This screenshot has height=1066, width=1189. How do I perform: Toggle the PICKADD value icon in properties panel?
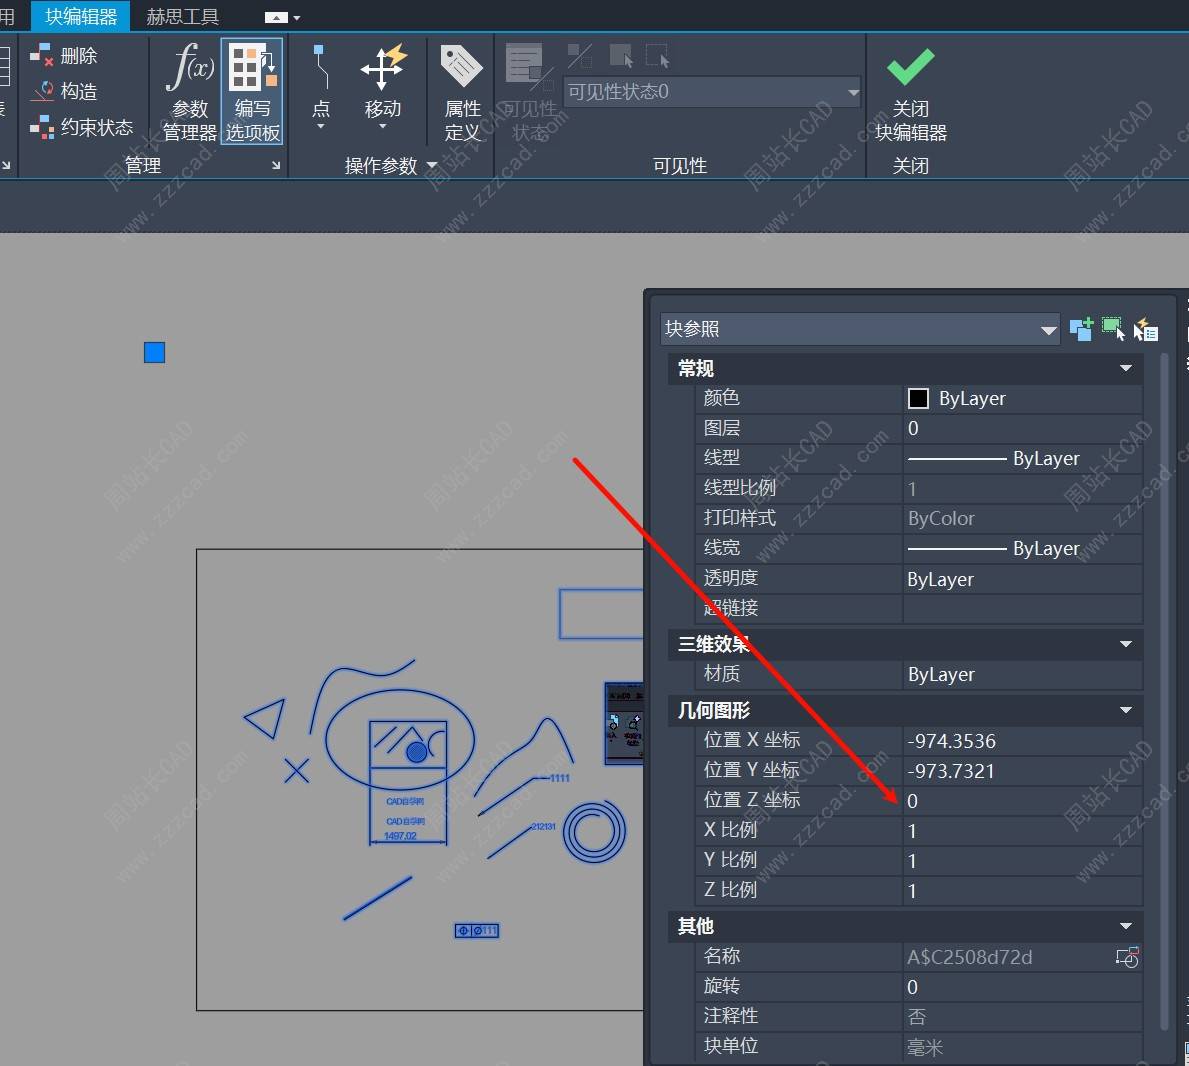pos(1081,329)
